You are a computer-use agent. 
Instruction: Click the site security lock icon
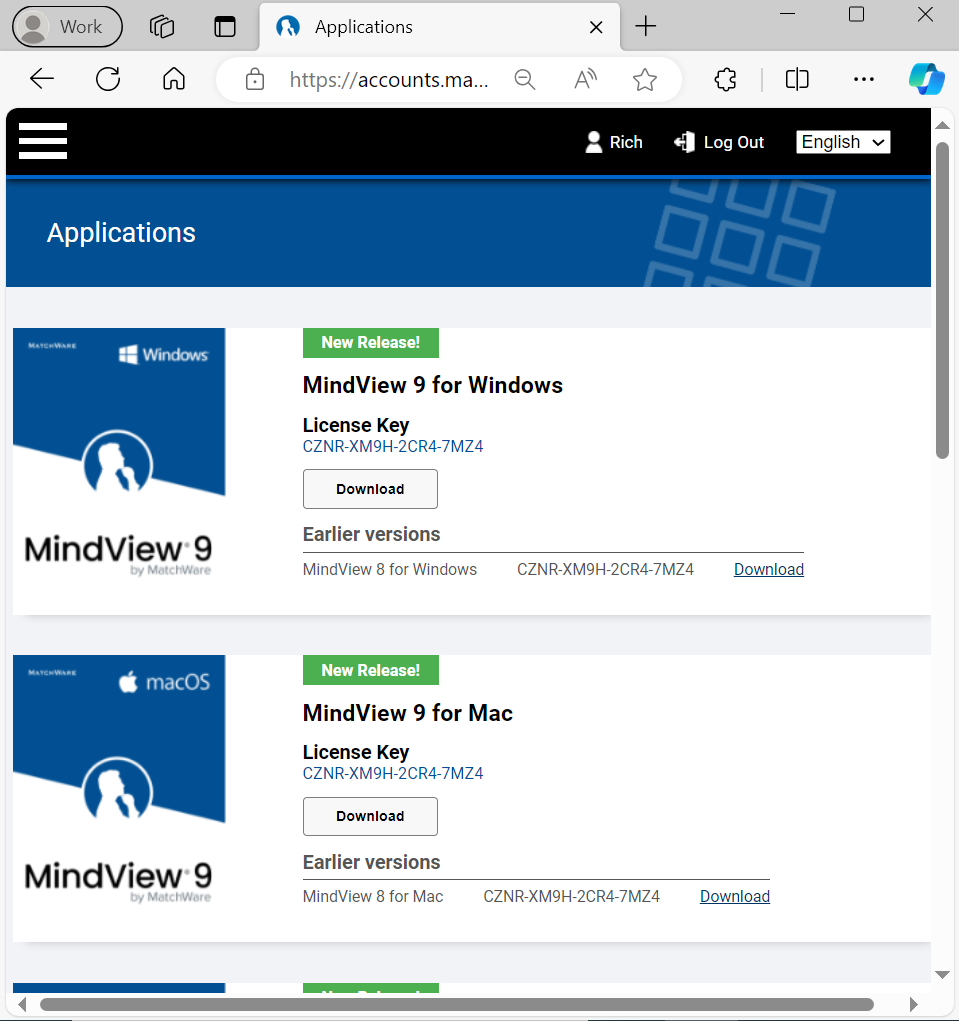[x=254, y=78]
